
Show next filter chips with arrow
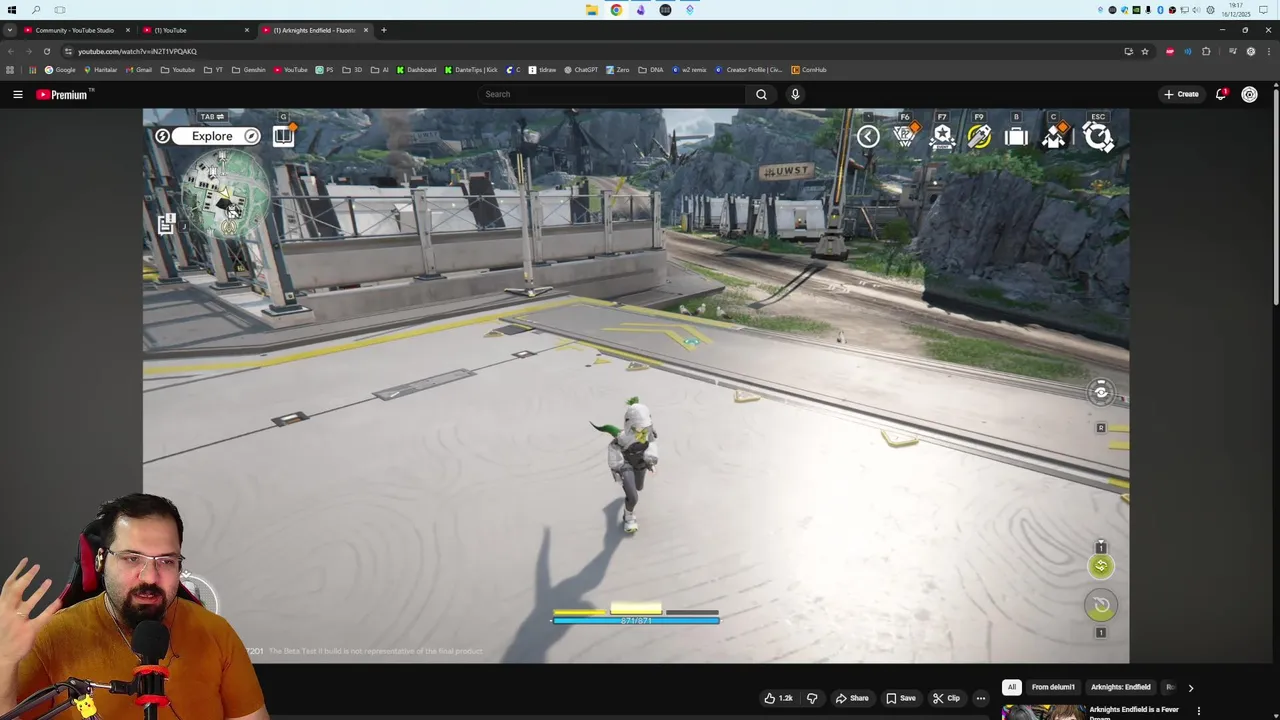click(1190, 688)
